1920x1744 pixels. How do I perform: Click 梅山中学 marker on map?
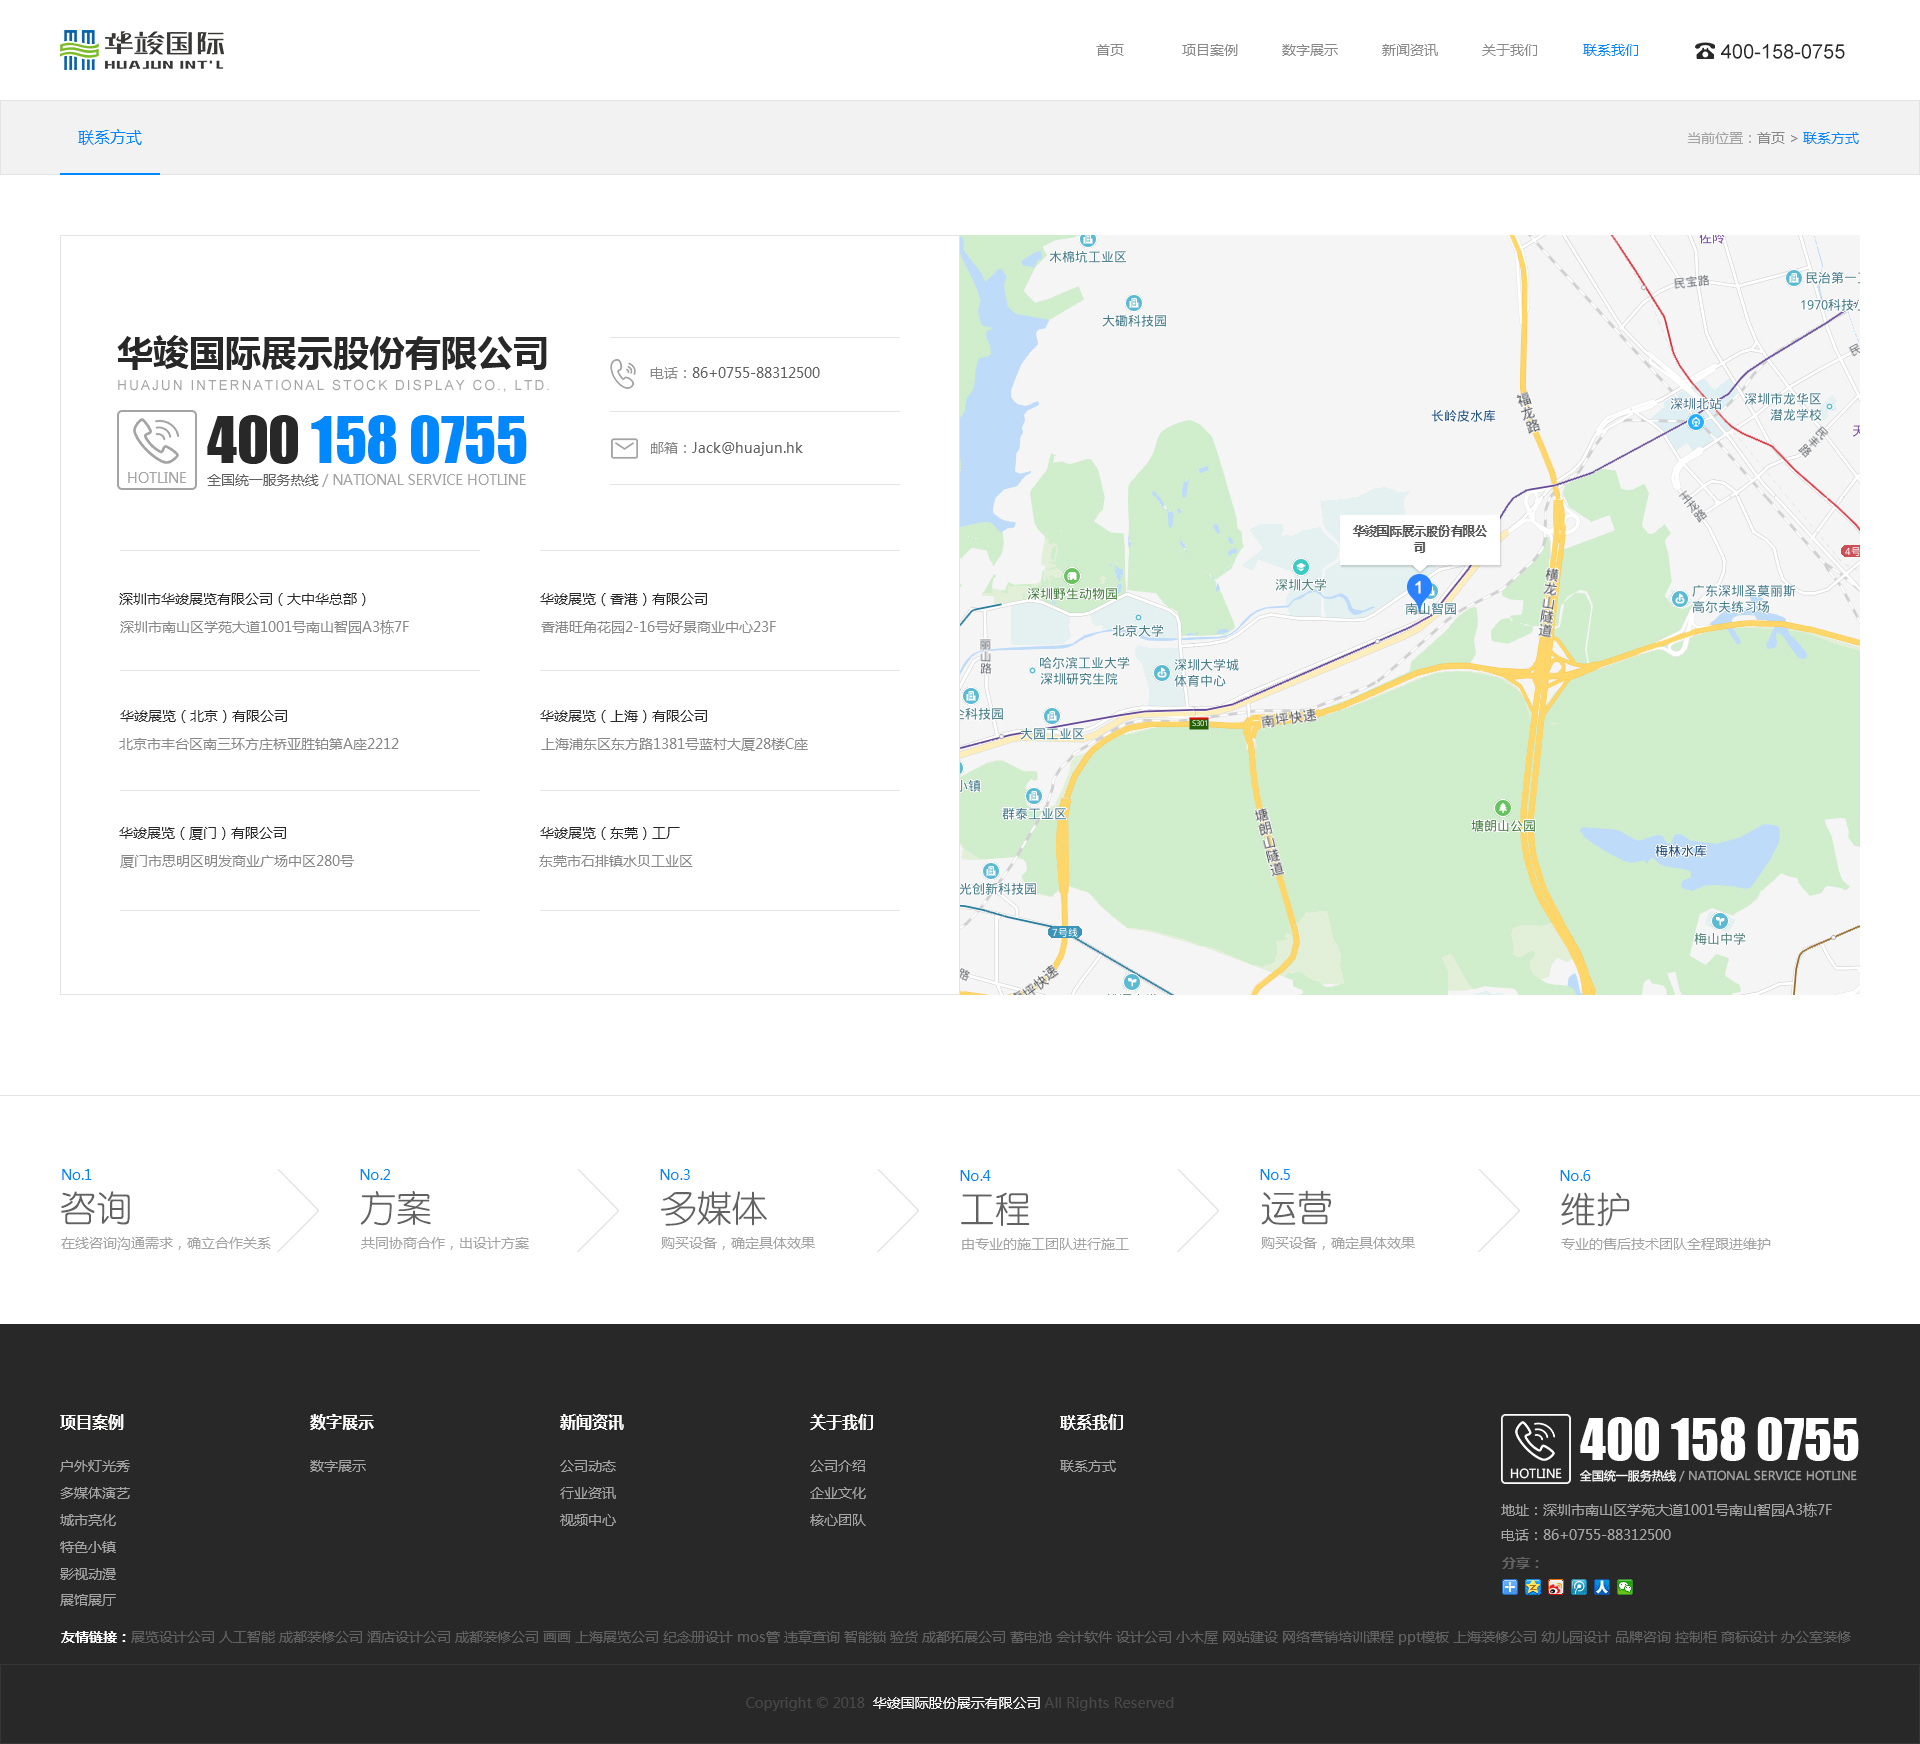pyautogui.click(x=1719, y=921)
